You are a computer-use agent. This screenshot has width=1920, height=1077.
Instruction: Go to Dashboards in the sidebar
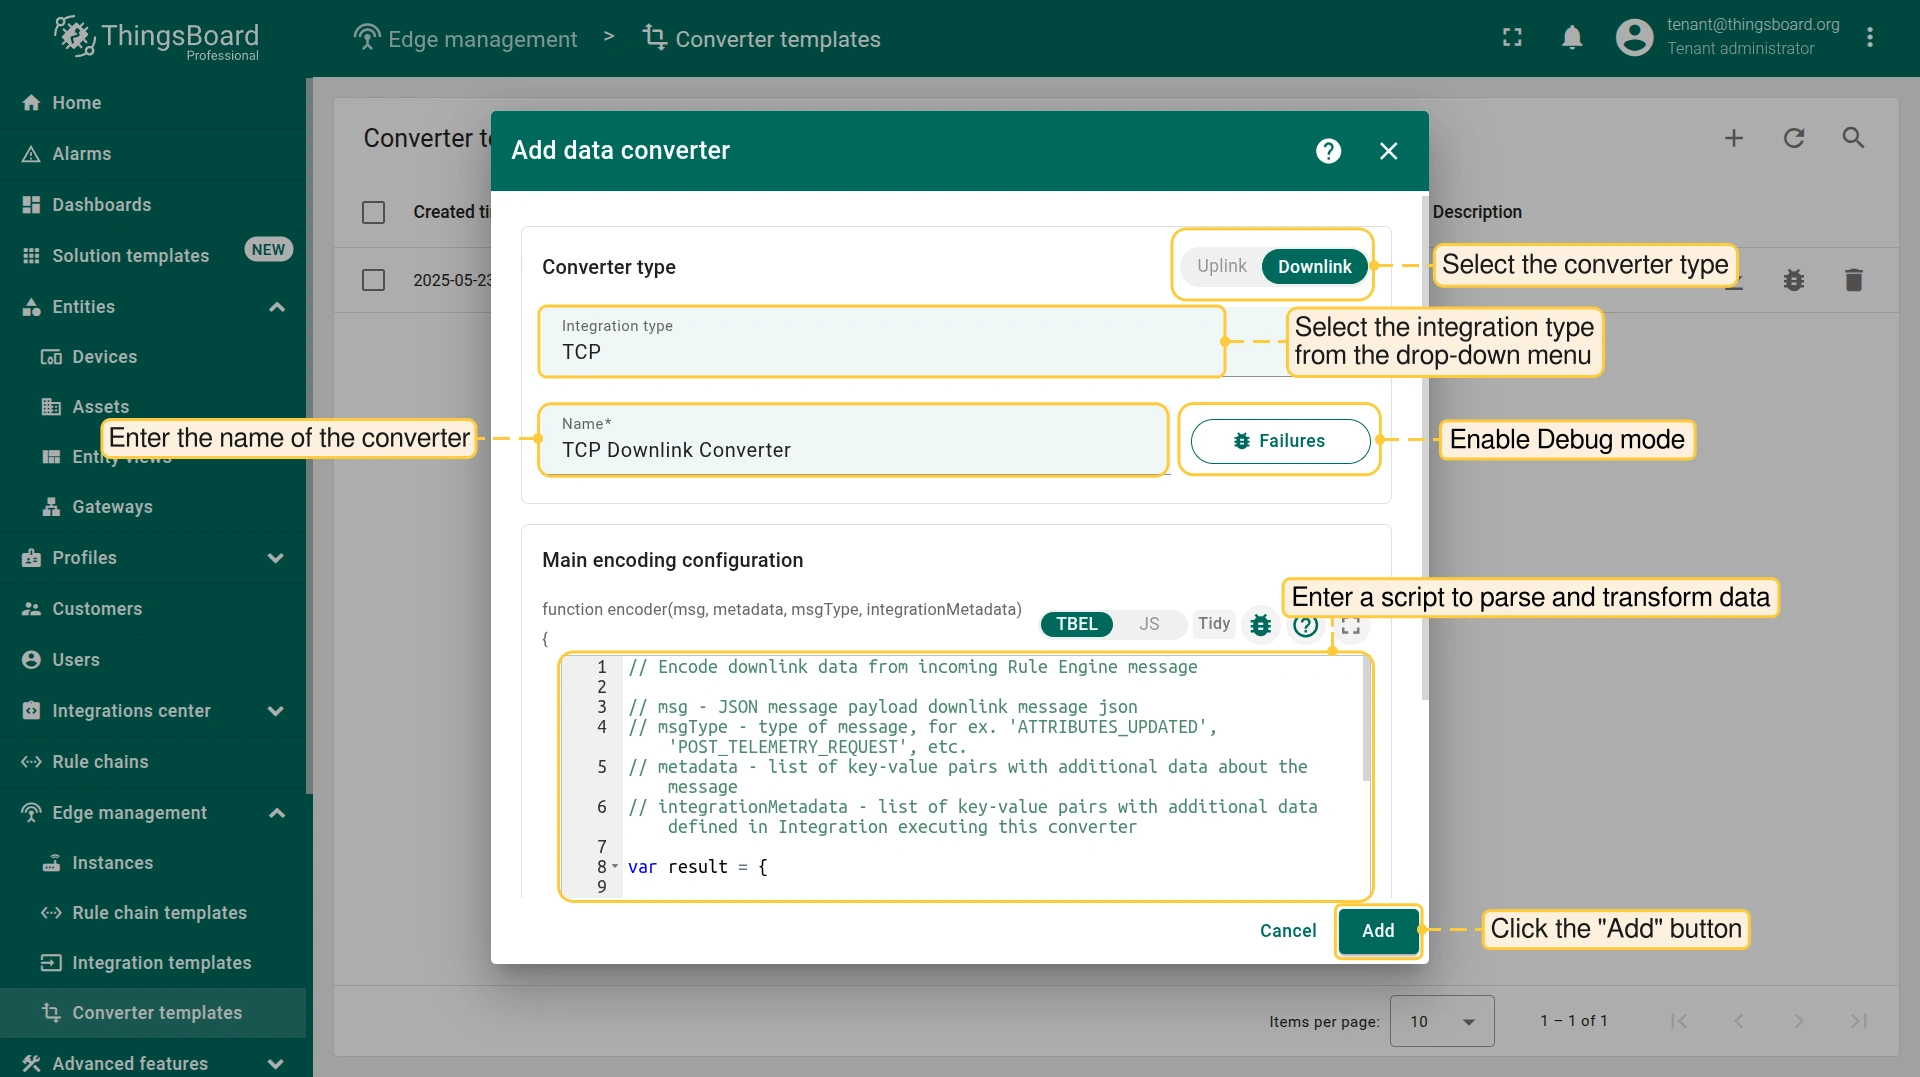click(101, 205)
